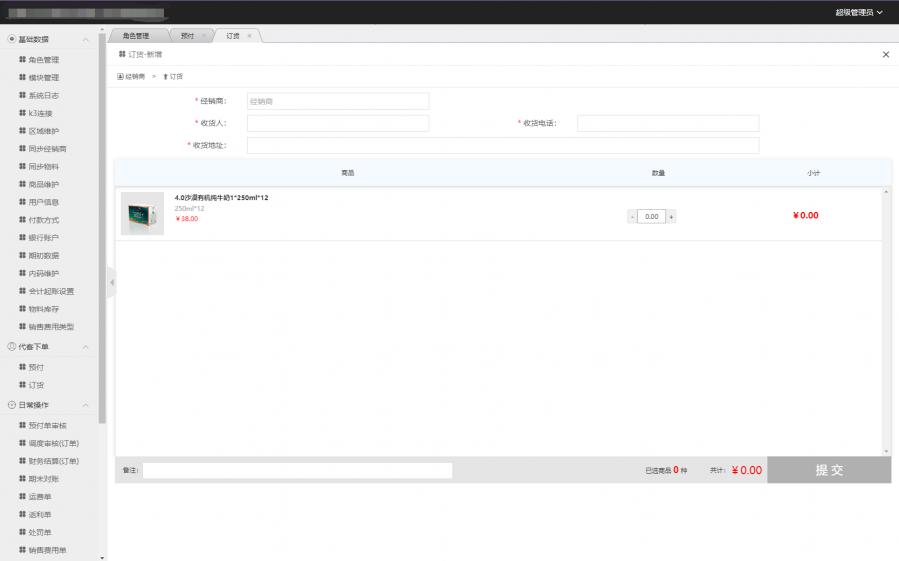The image size is (899, 561).
Task: Click the grid icon beside 角色管理
Action: [22, 60]
